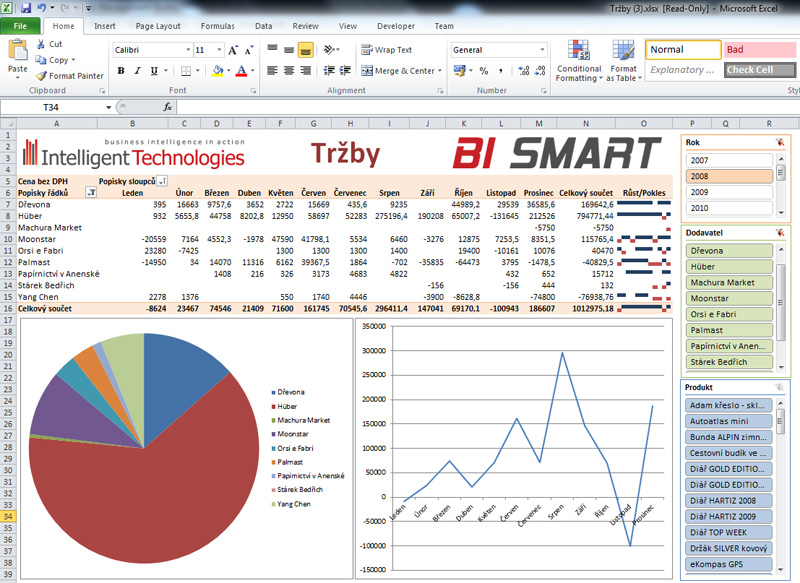Image resolution: width=800 pixels, height=583 pixels.
Task: Switch to the Insert tab
Action: 105,26
